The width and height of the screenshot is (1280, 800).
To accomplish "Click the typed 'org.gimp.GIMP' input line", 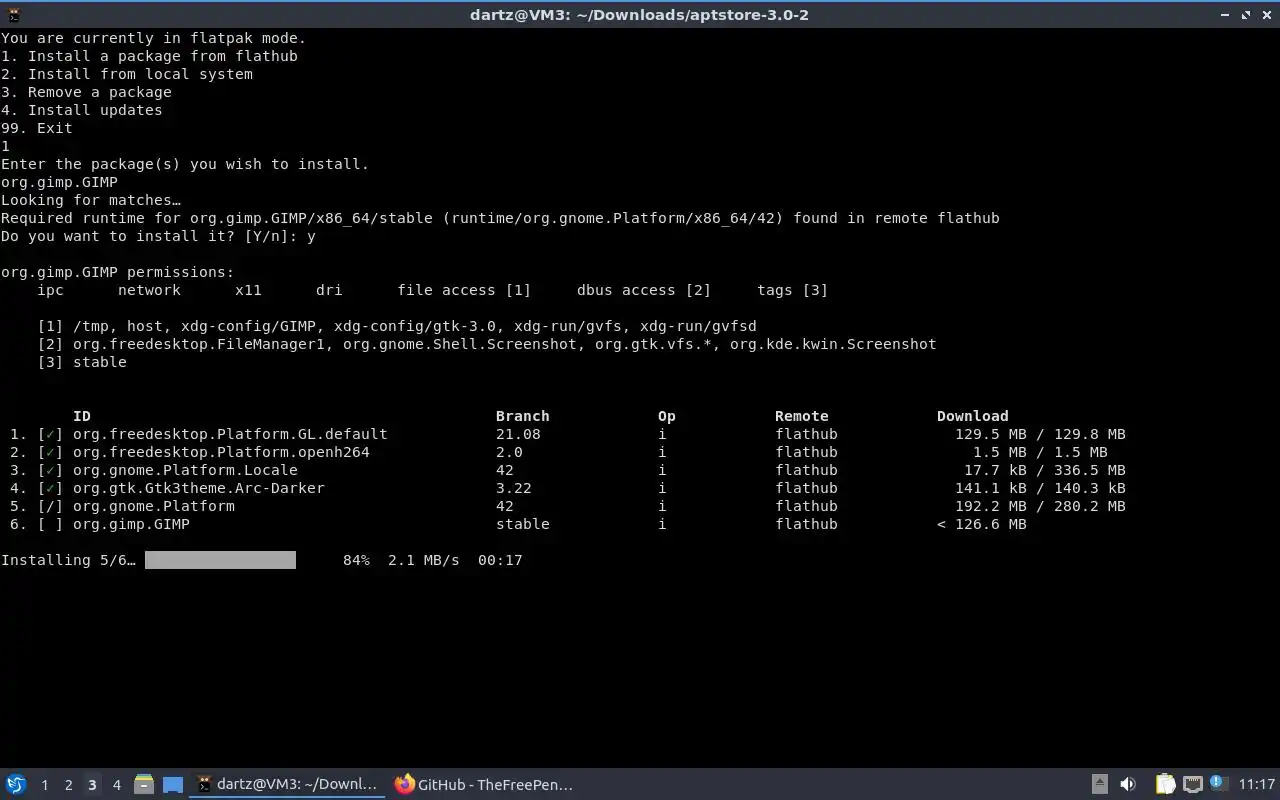I will click(x=59, y=182).
